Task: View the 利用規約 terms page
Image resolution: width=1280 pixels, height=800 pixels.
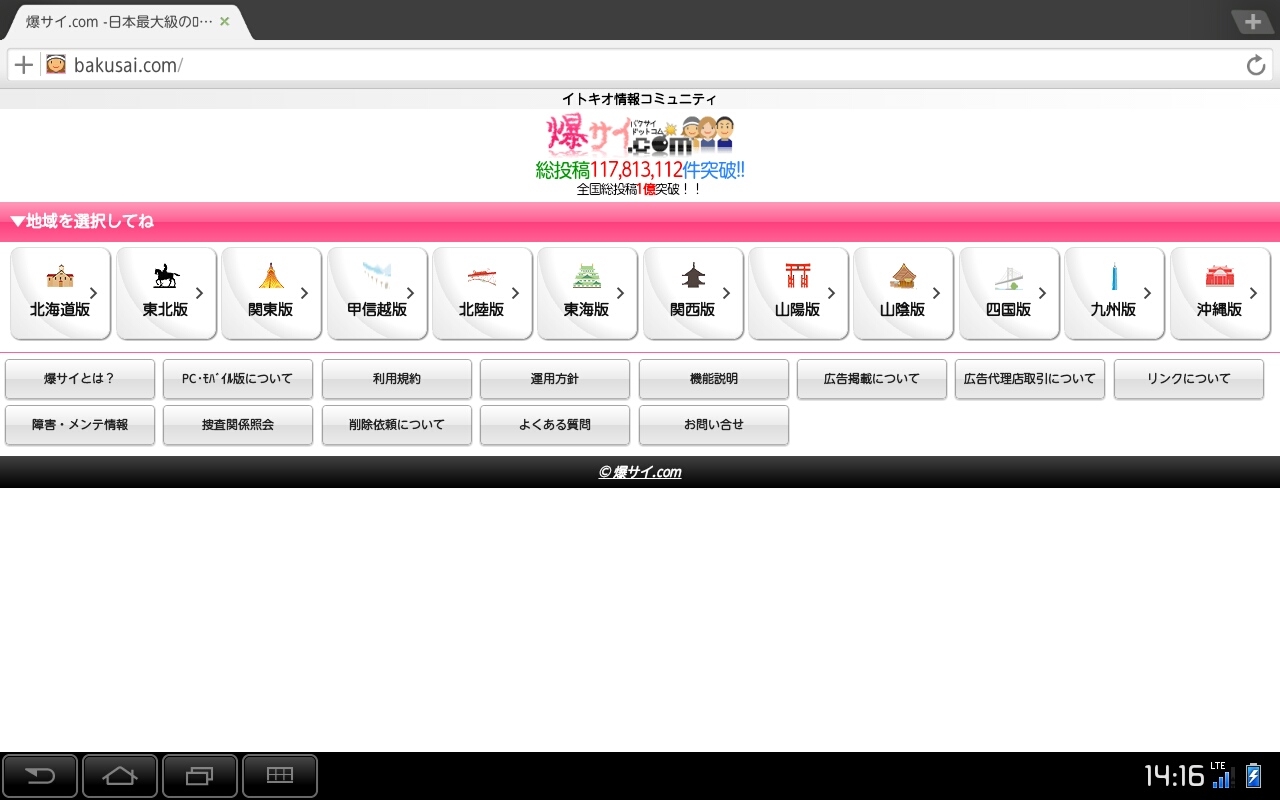Action: [397, 379]
